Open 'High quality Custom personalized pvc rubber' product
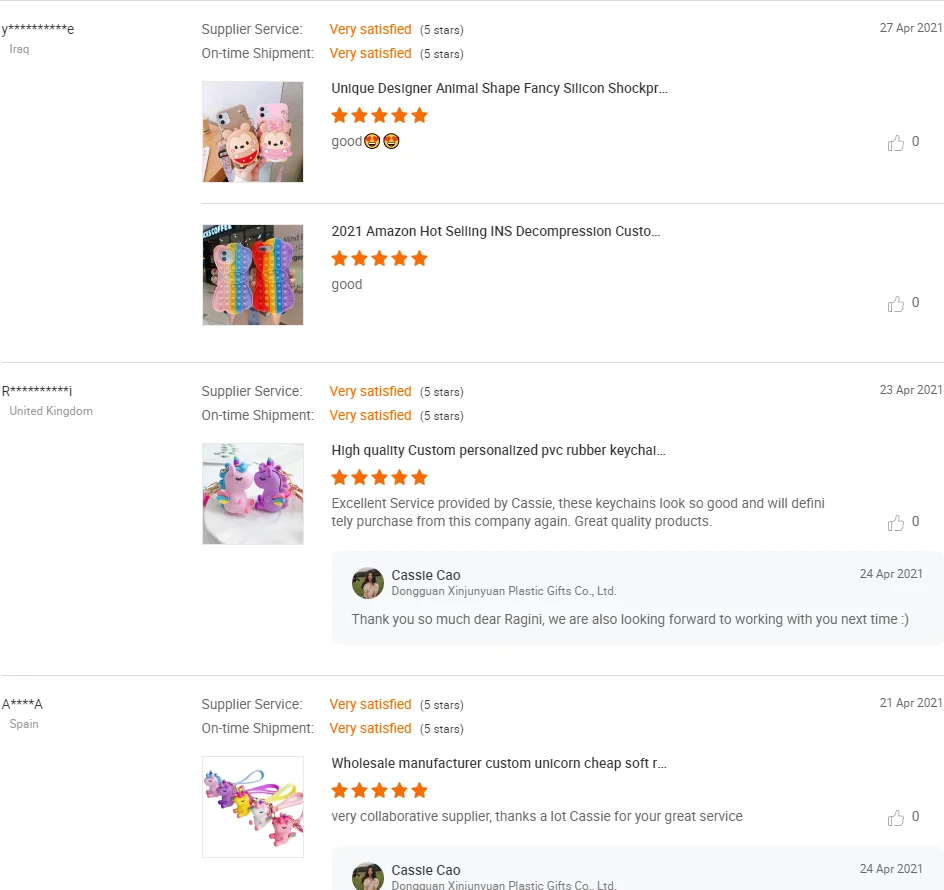Screen dimensions: 944x890 click(498, 450)
